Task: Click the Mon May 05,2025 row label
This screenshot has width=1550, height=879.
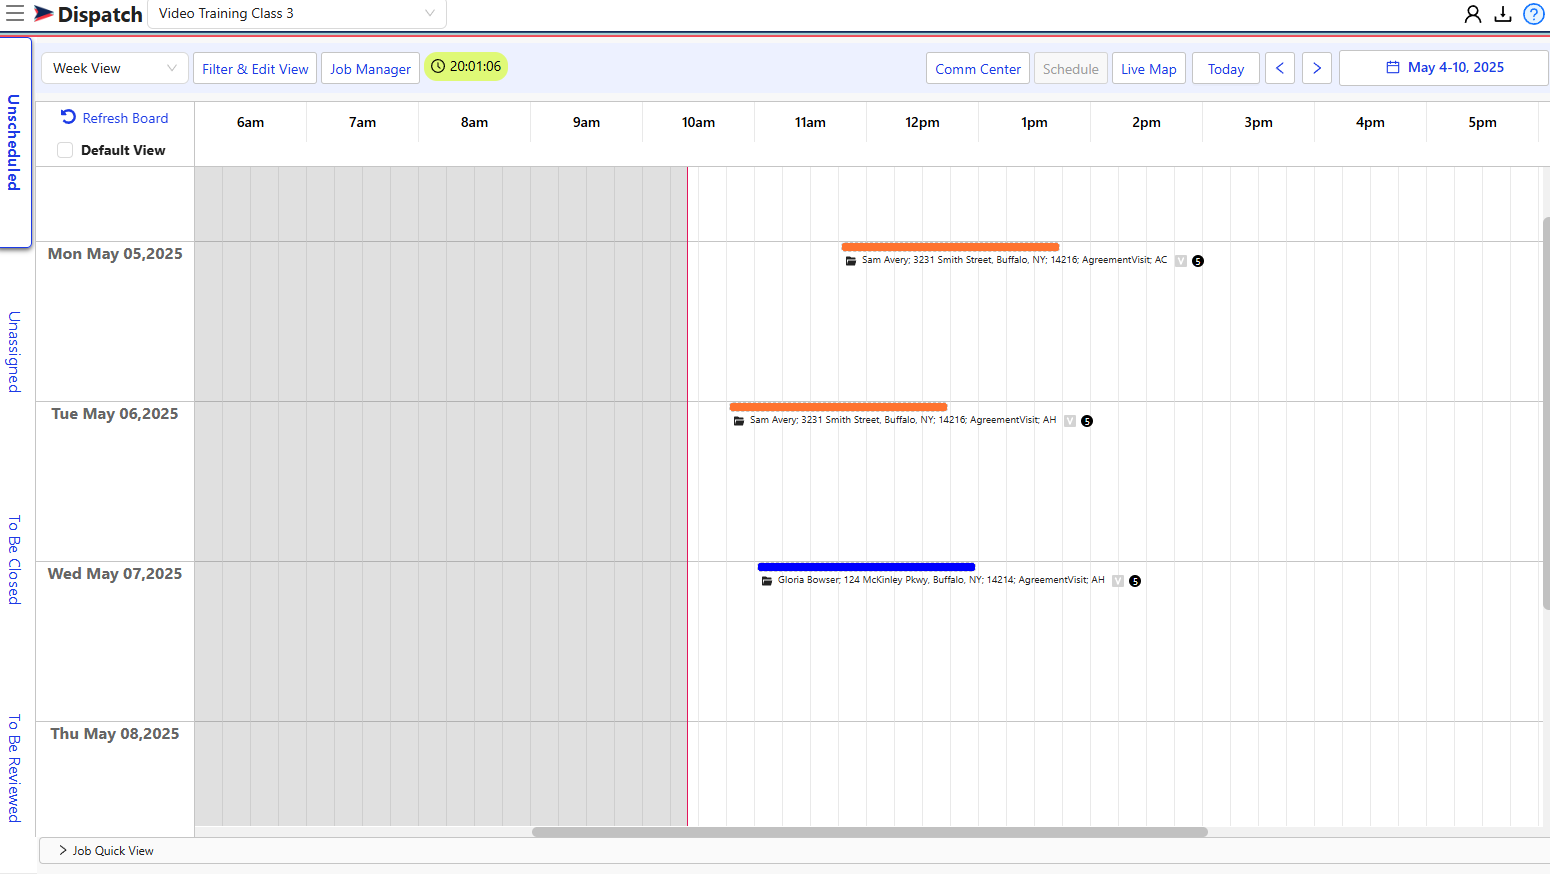Action: (x=115, y=254)
